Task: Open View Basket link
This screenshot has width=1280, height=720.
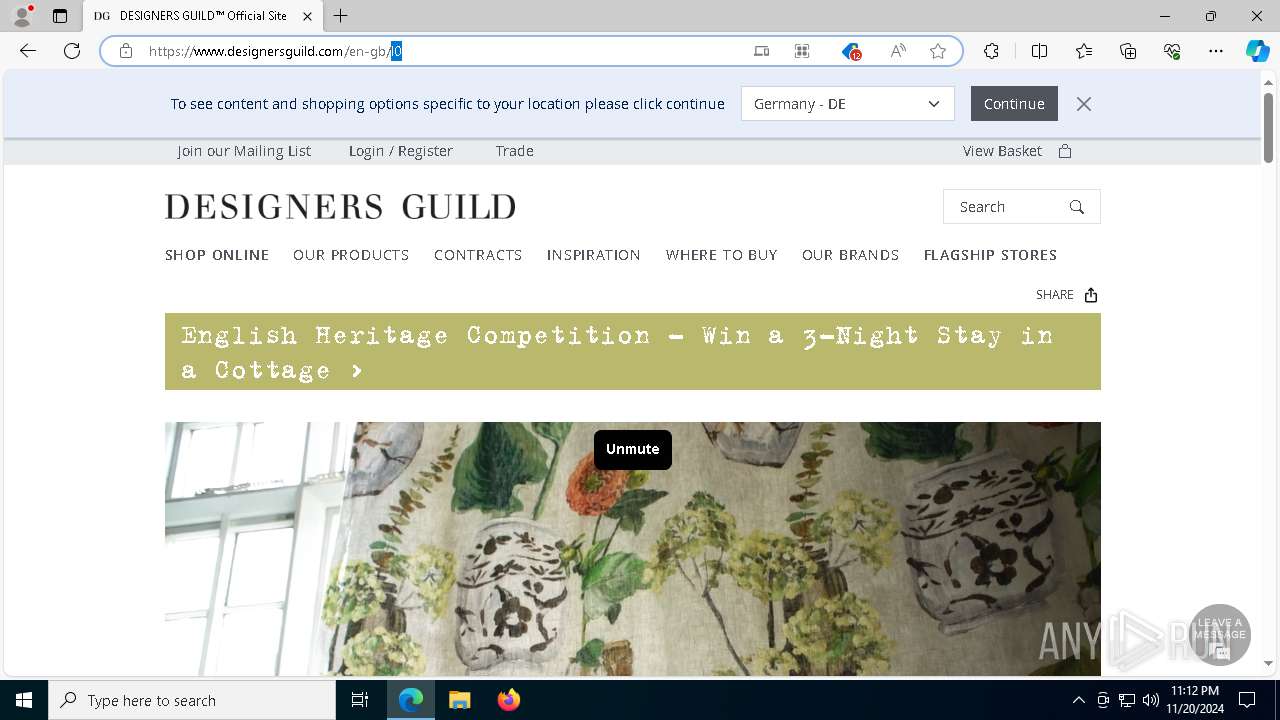Action: [x=1002, y=151]
